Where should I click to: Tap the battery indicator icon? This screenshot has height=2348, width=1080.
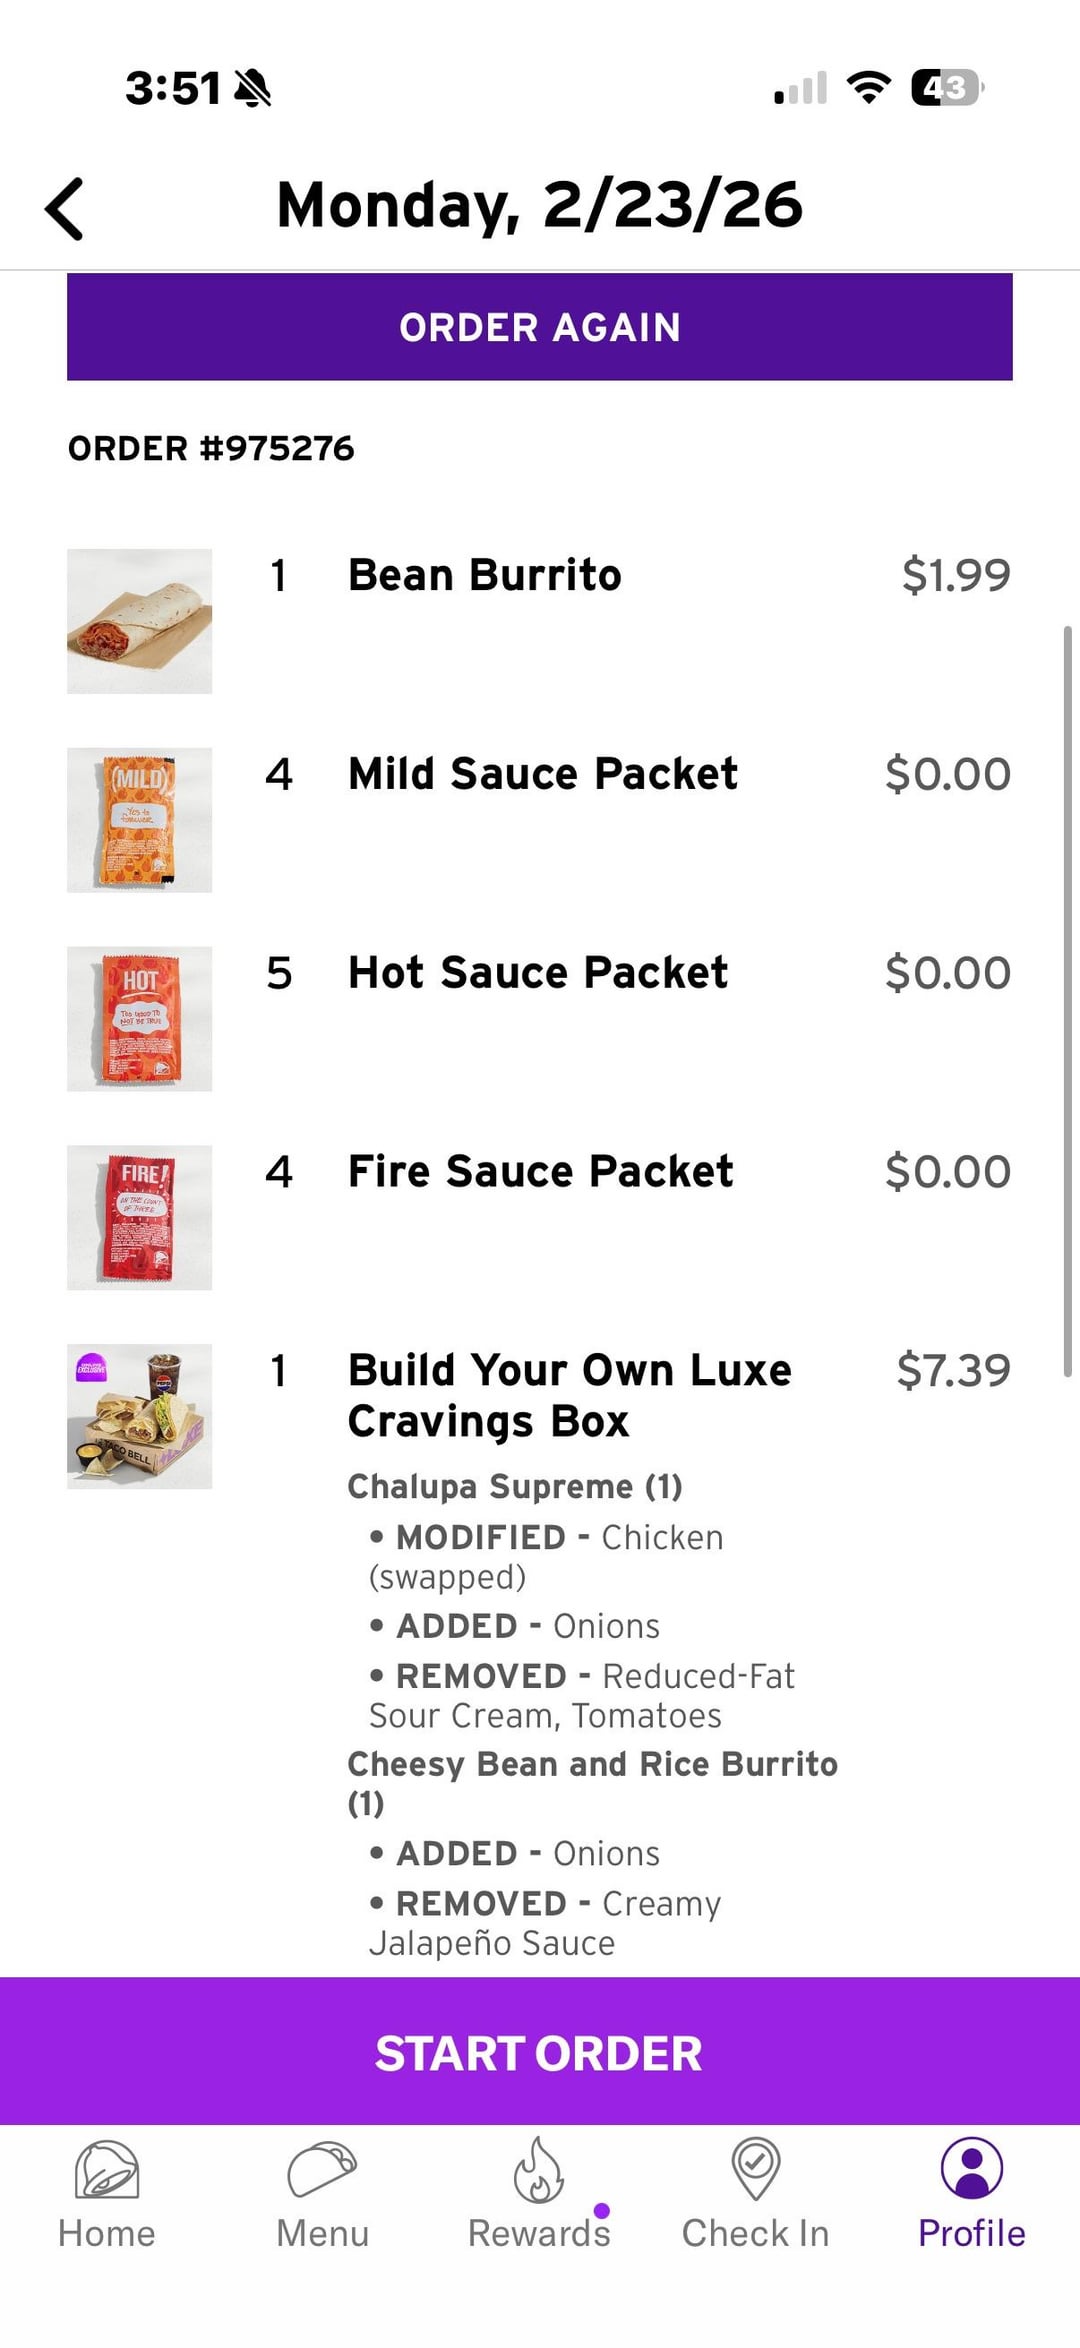pos(947,88)
